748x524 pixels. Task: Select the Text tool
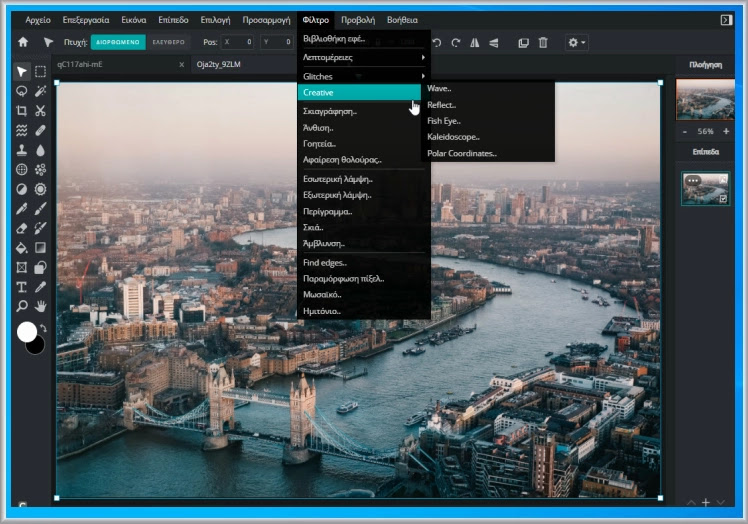(21, 287)
